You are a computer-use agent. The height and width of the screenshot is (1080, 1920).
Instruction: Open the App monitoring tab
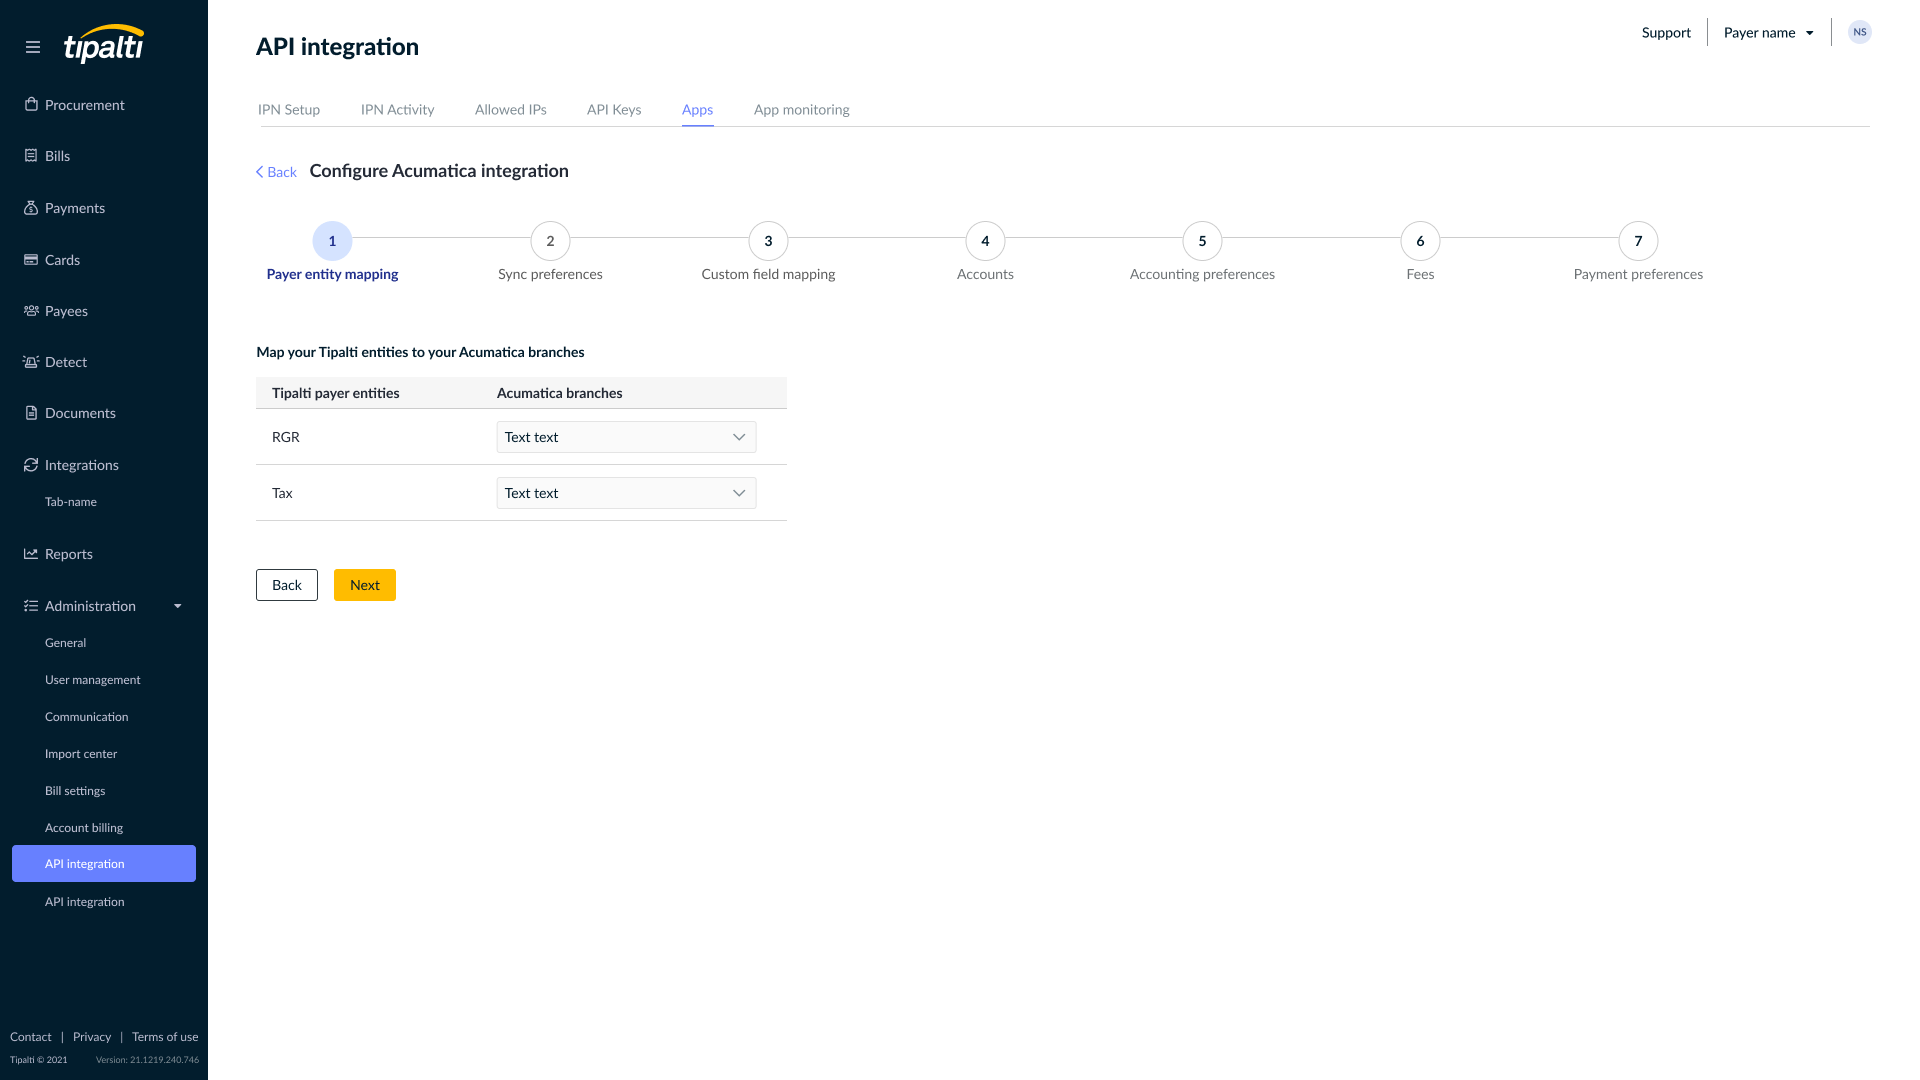(801, 110)
